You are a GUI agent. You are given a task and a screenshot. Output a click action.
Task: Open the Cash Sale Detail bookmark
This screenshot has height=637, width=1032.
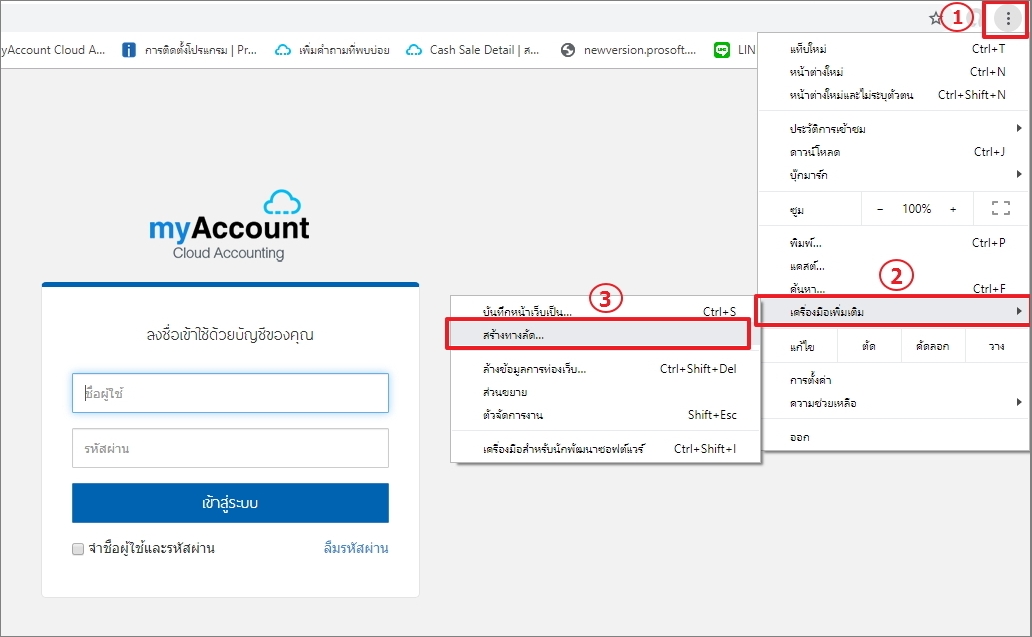click(473, 50)
